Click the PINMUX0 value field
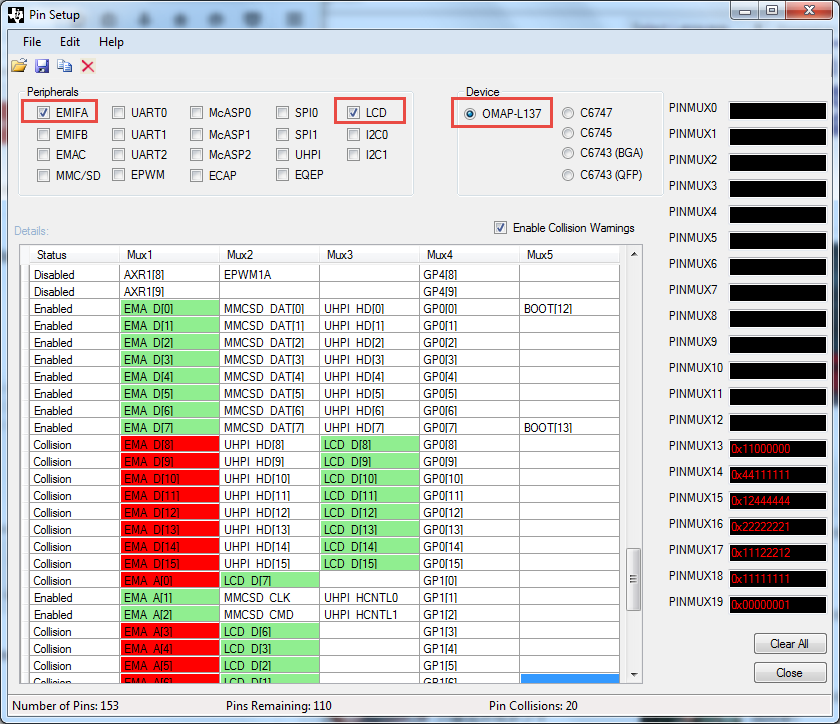 [778, 111]
